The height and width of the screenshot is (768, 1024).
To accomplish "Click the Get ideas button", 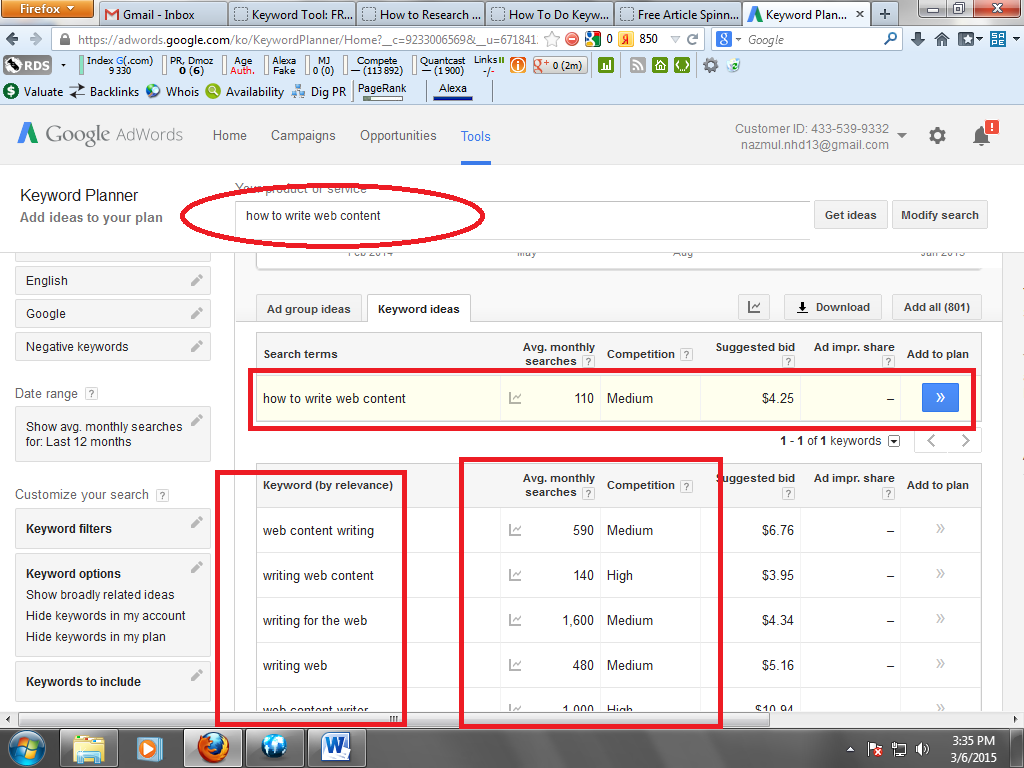I will point(850,215).
